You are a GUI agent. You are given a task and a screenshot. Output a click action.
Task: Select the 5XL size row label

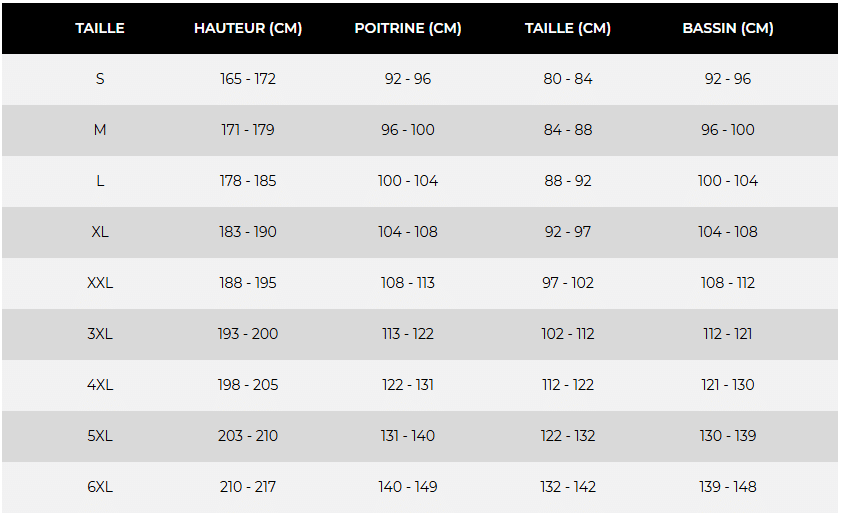(100, 436)
